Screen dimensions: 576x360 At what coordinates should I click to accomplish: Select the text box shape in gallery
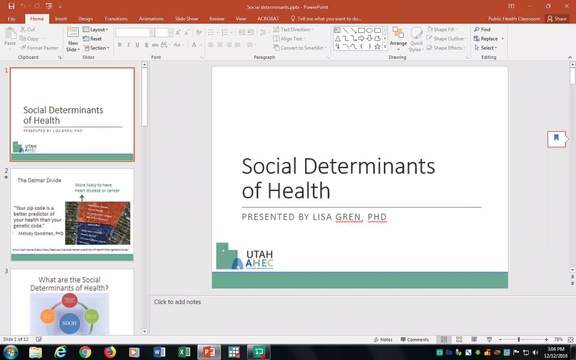point(337,30)
